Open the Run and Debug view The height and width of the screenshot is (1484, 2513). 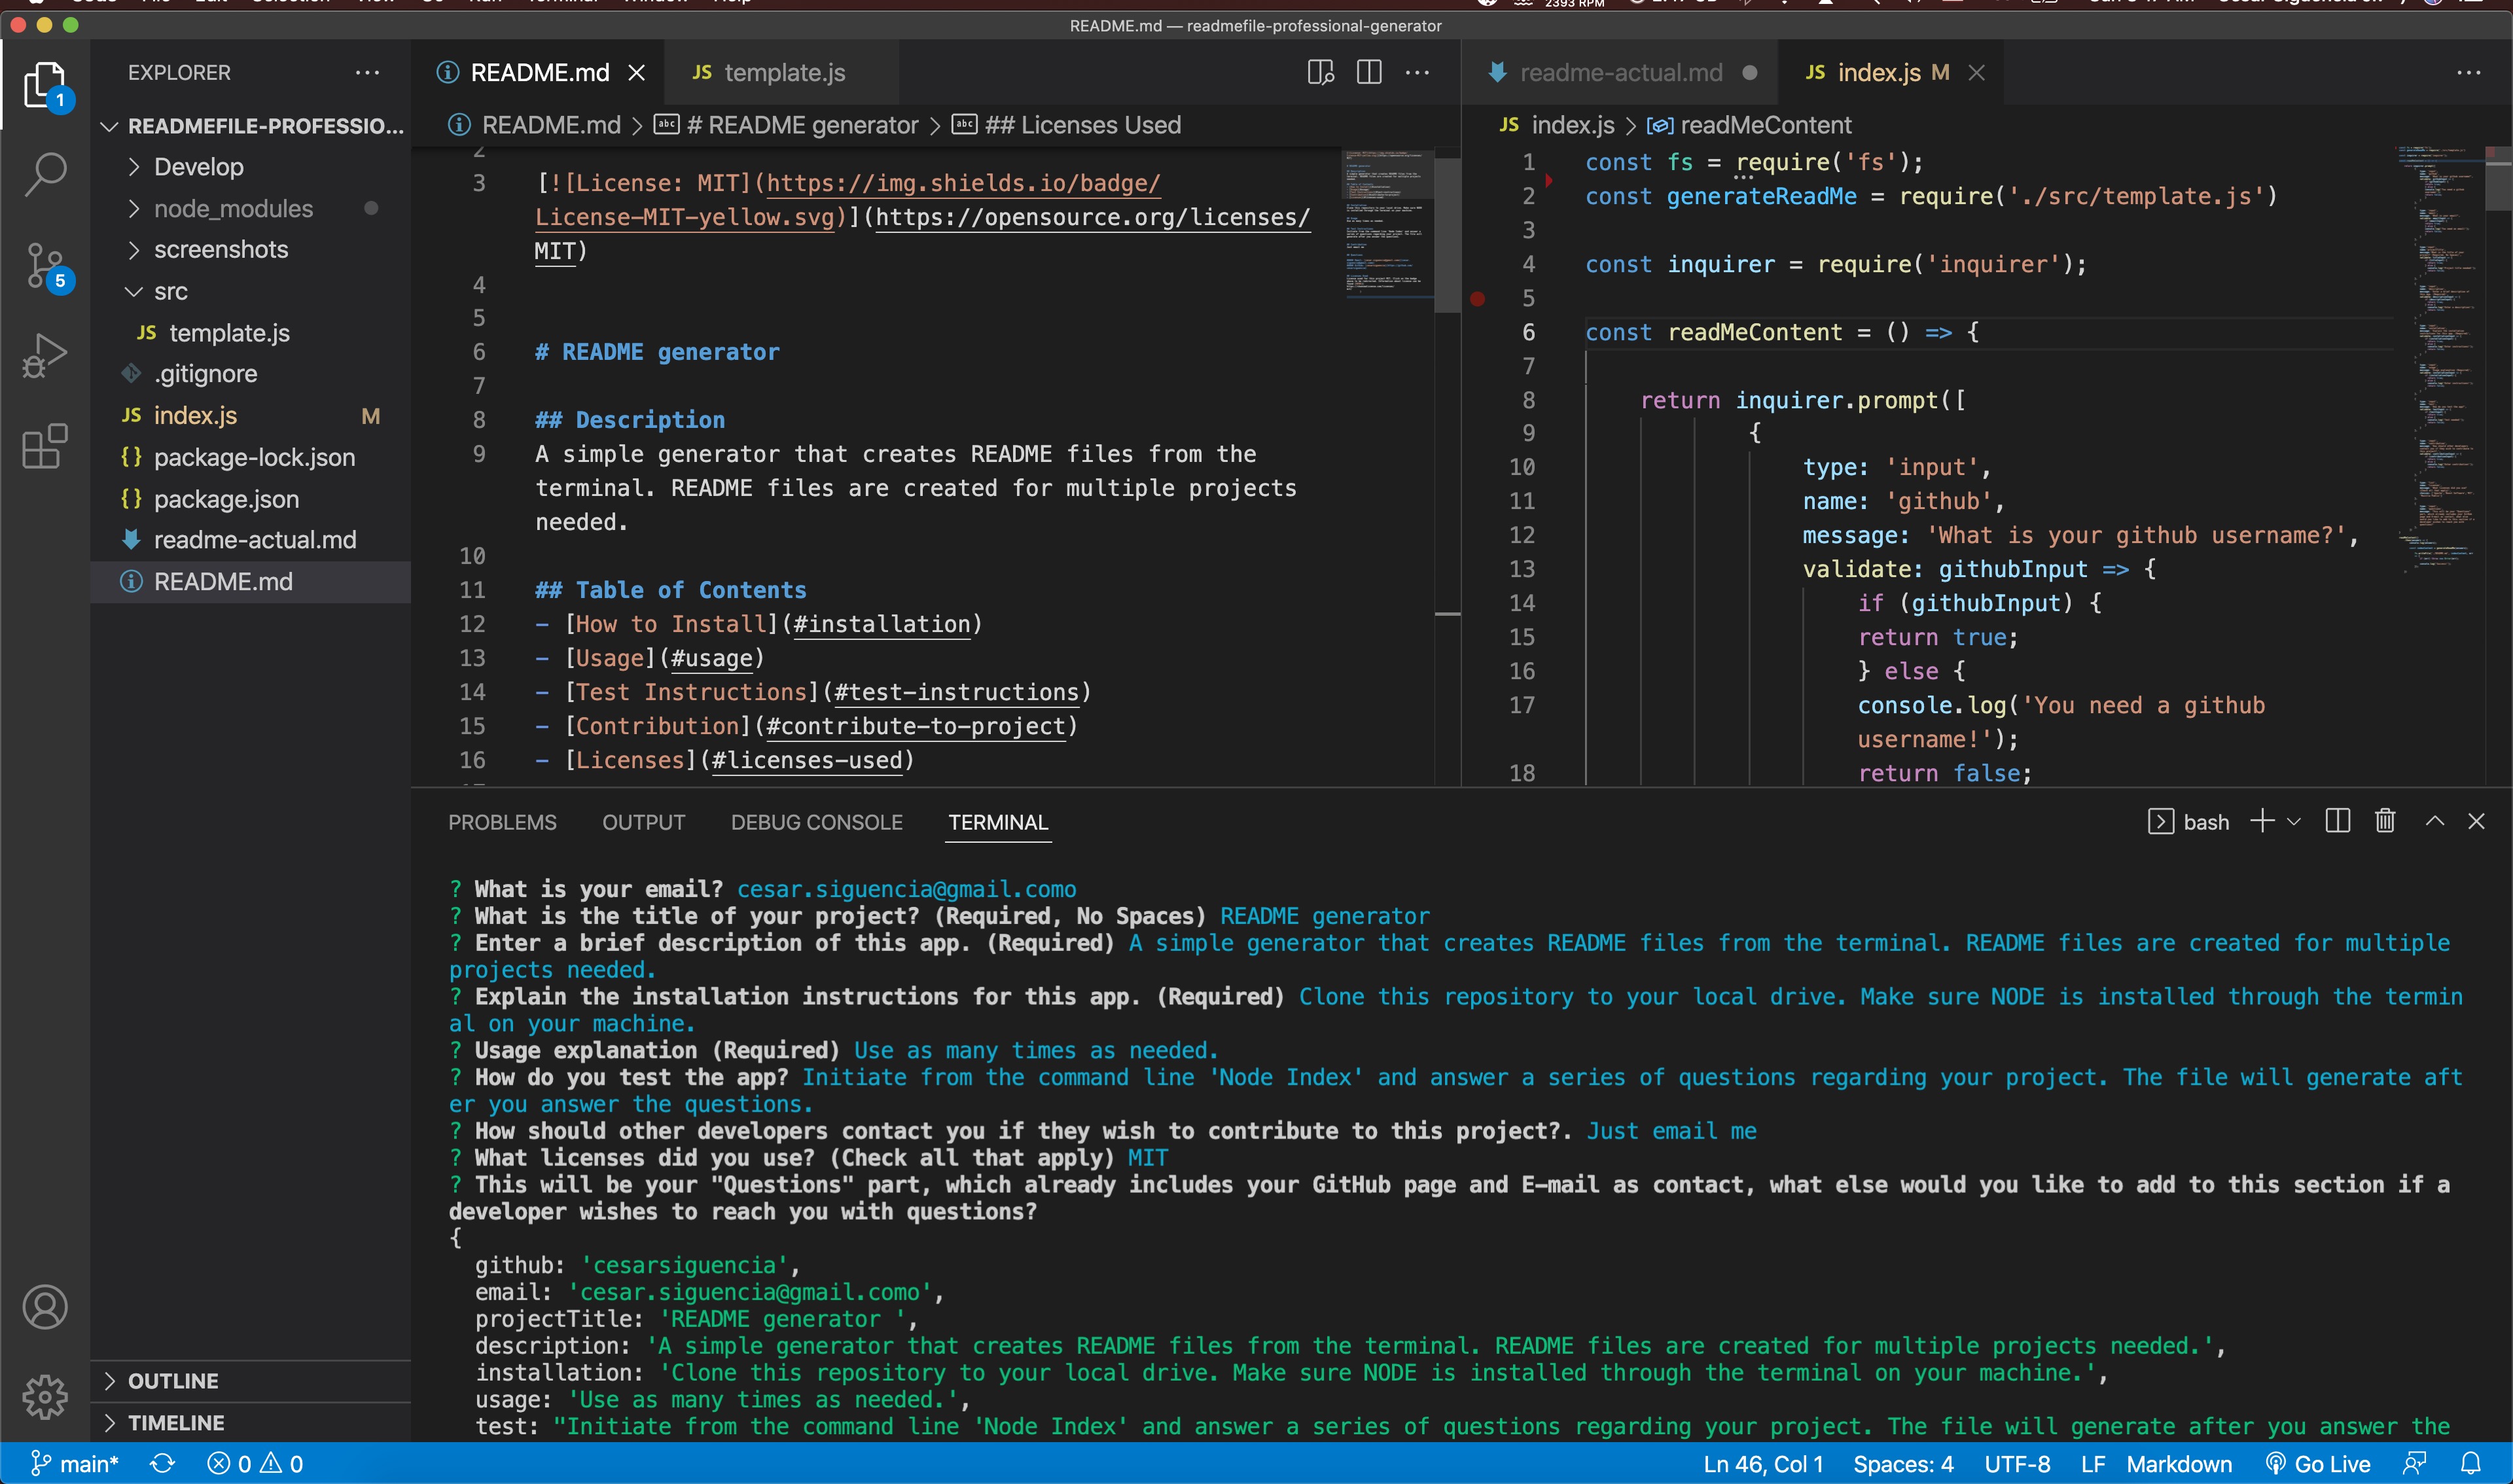(45, 355)
